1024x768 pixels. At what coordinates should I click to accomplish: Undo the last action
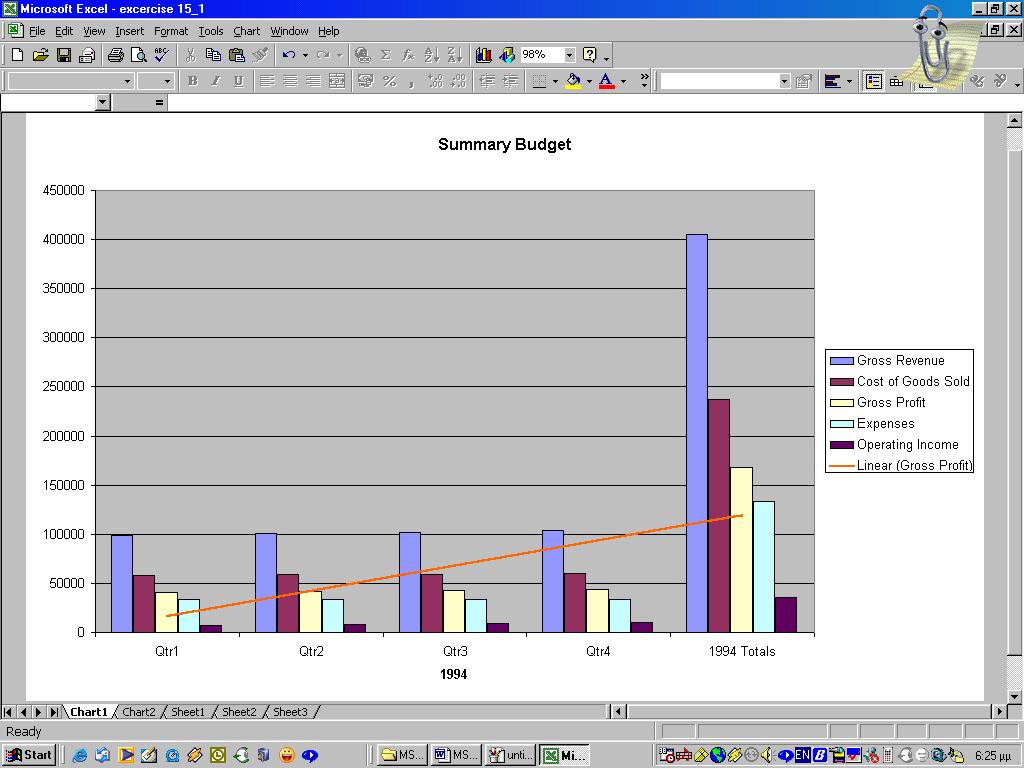tap(289, 55)
